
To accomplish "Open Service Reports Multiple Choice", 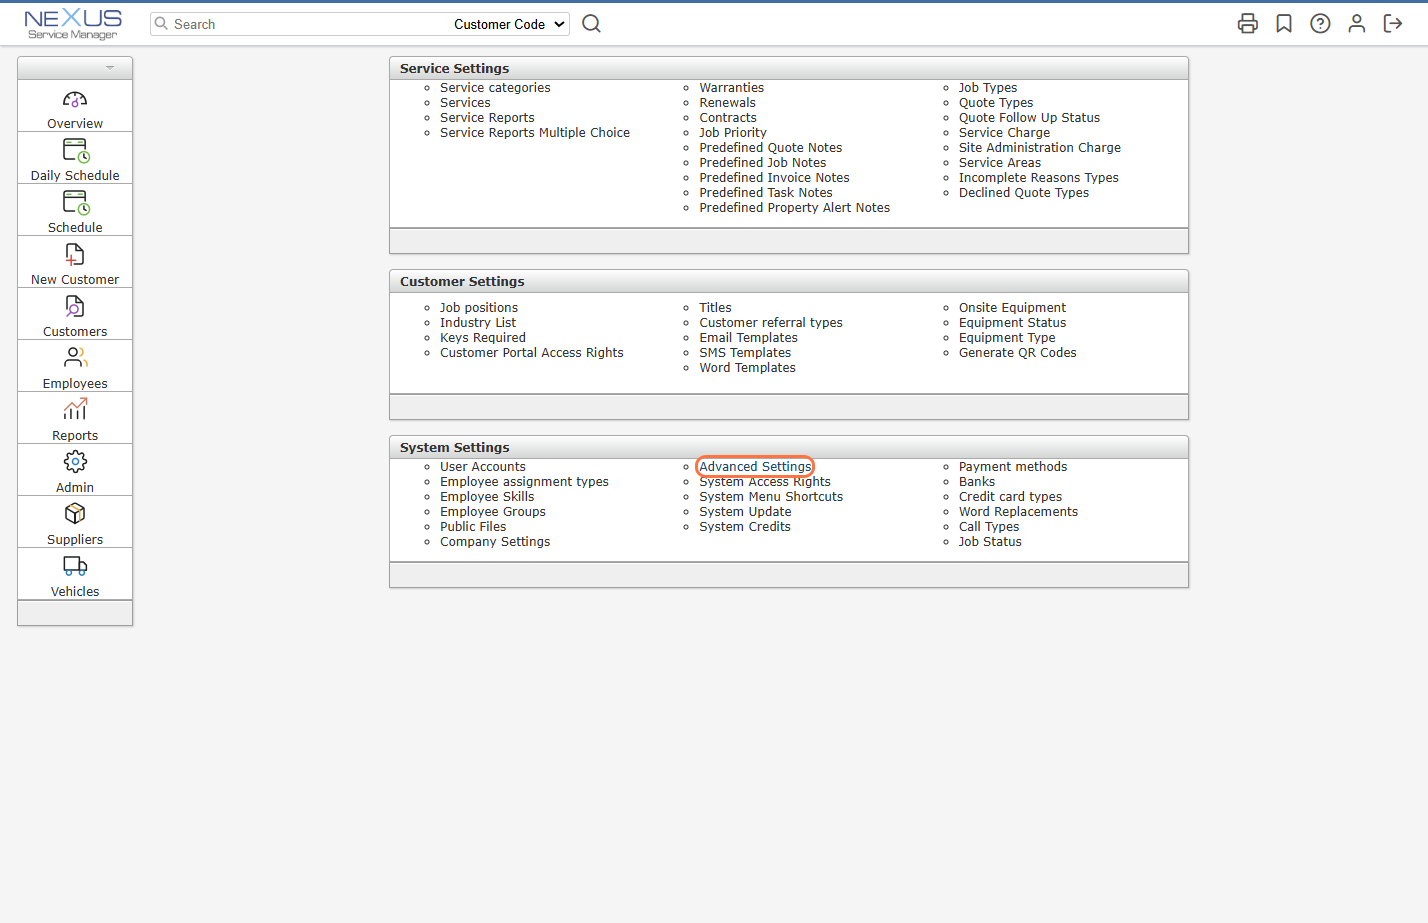I will tap(535, 133).
